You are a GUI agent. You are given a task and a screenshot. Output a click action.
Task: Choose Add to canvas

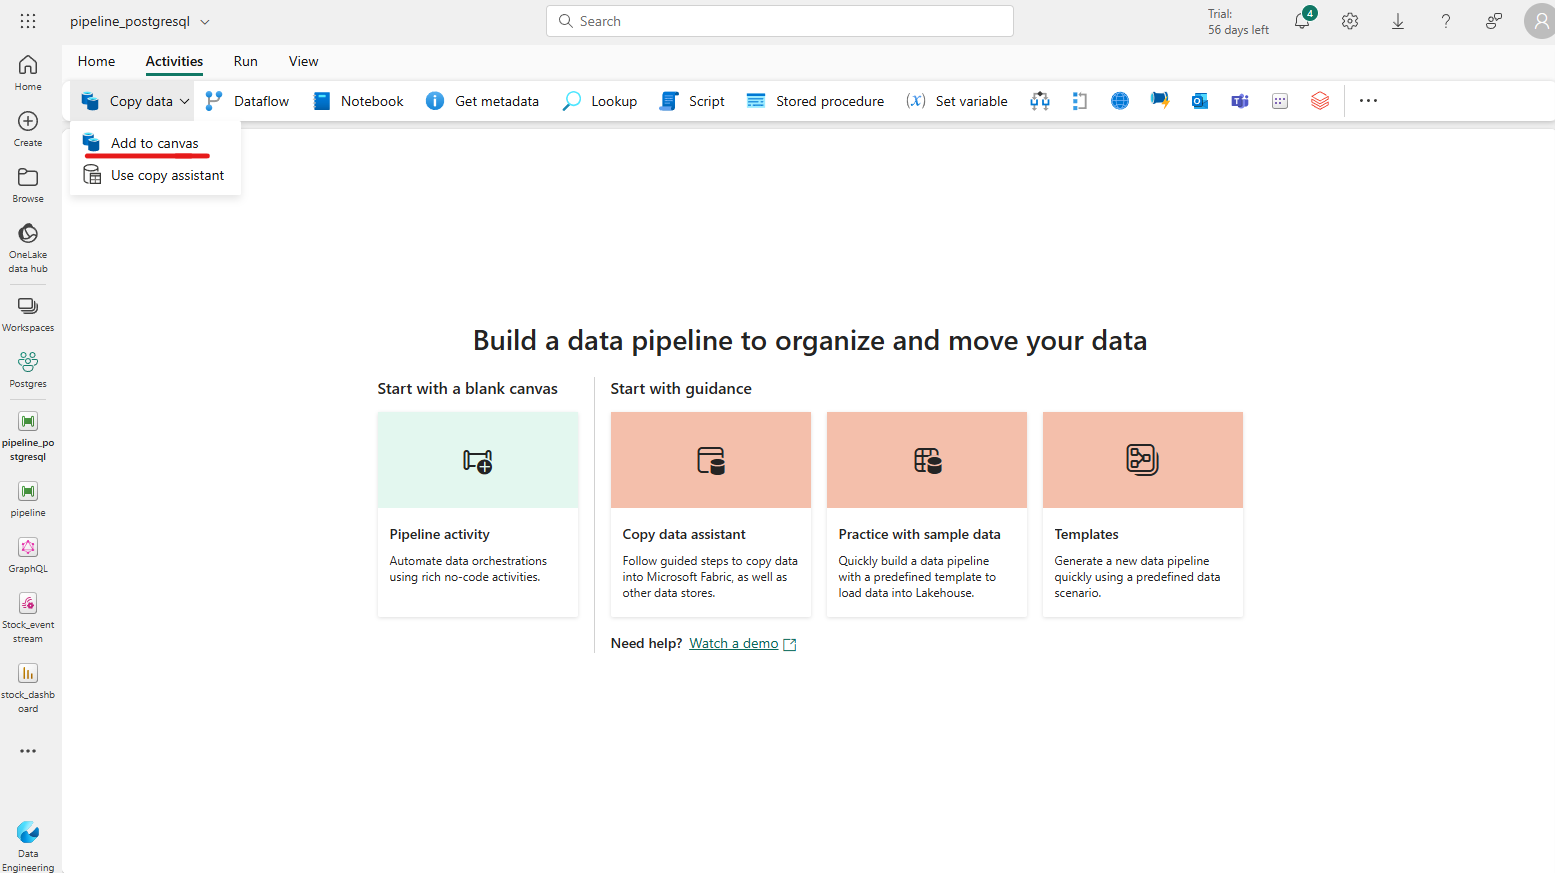(155, 143)
